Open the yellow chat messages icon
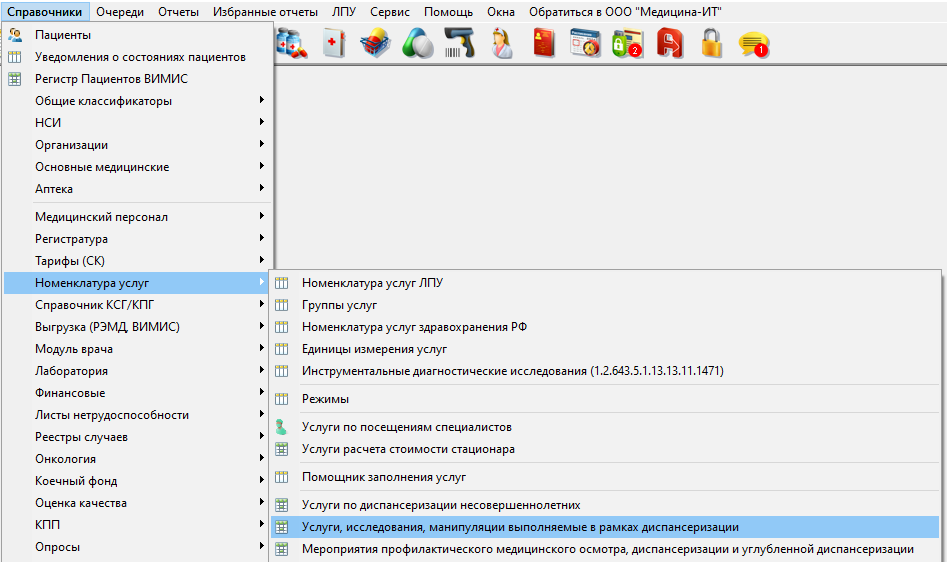947x562 pixels. [753, 44]
